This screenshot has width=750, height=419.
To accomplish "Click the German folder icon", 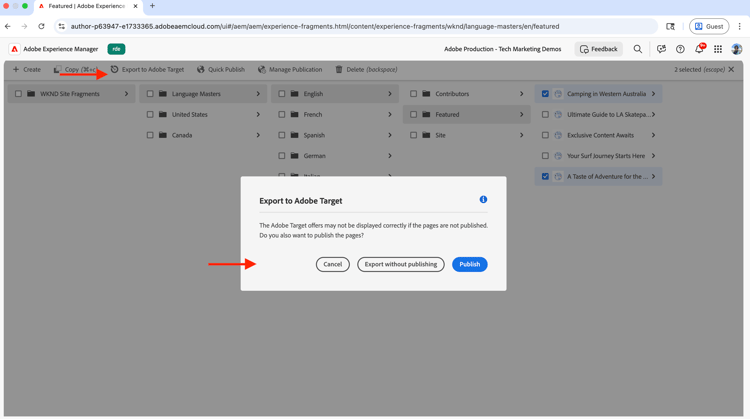I will (x=295, y=155).
